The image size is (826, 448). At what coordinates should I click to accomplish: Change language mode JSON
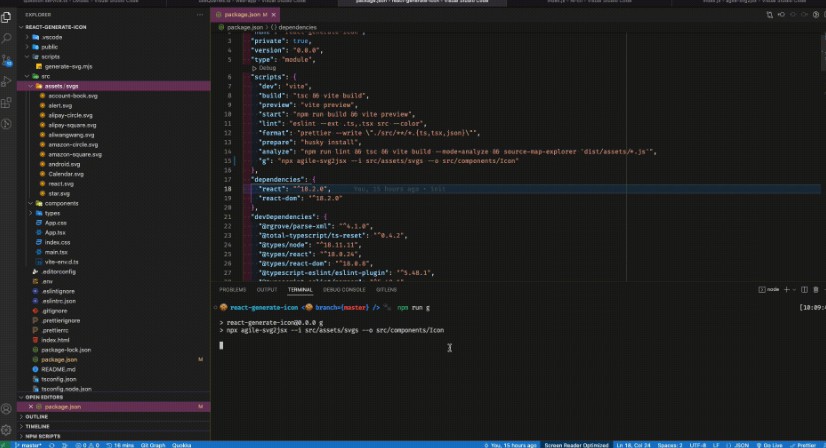[x=741, y=445]
